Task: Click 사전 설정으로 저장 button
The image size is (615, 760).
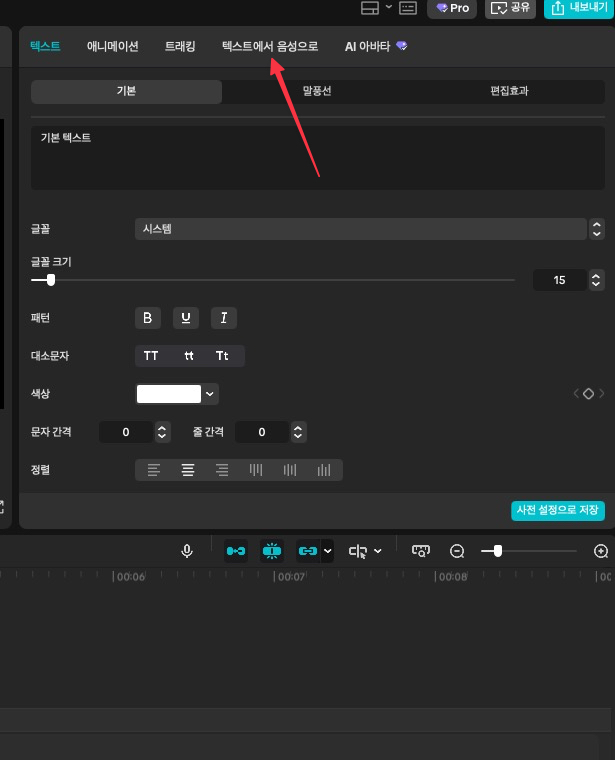Action: tap(558, 510)
